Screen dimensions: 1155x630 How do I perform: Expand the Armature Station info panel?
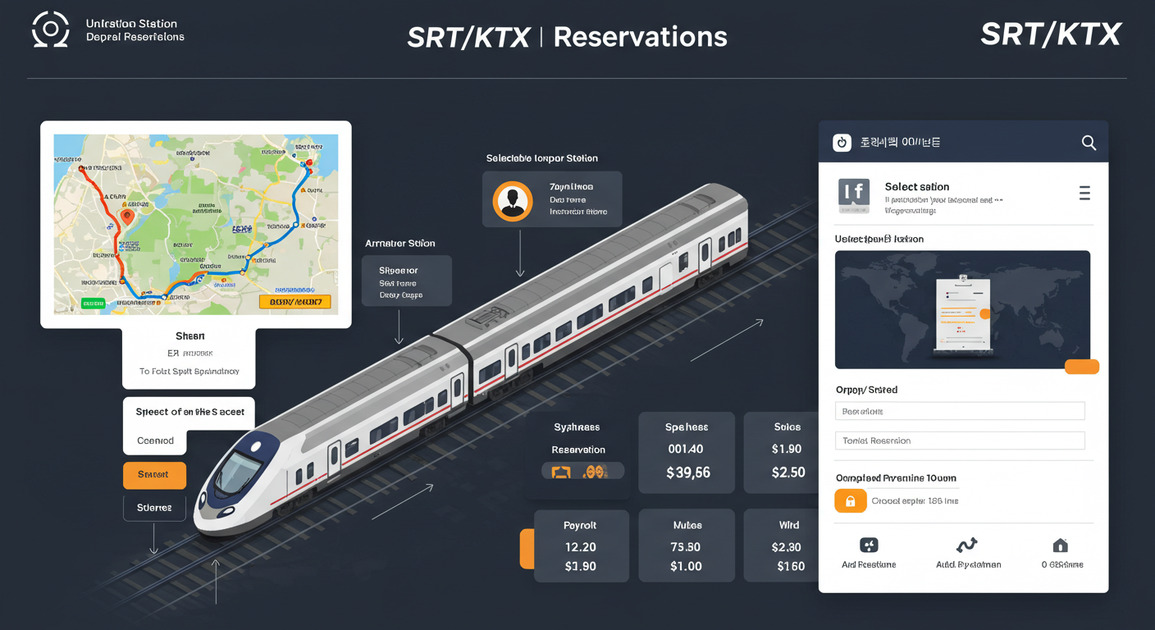pyautogui.click(x=407, y=280)
